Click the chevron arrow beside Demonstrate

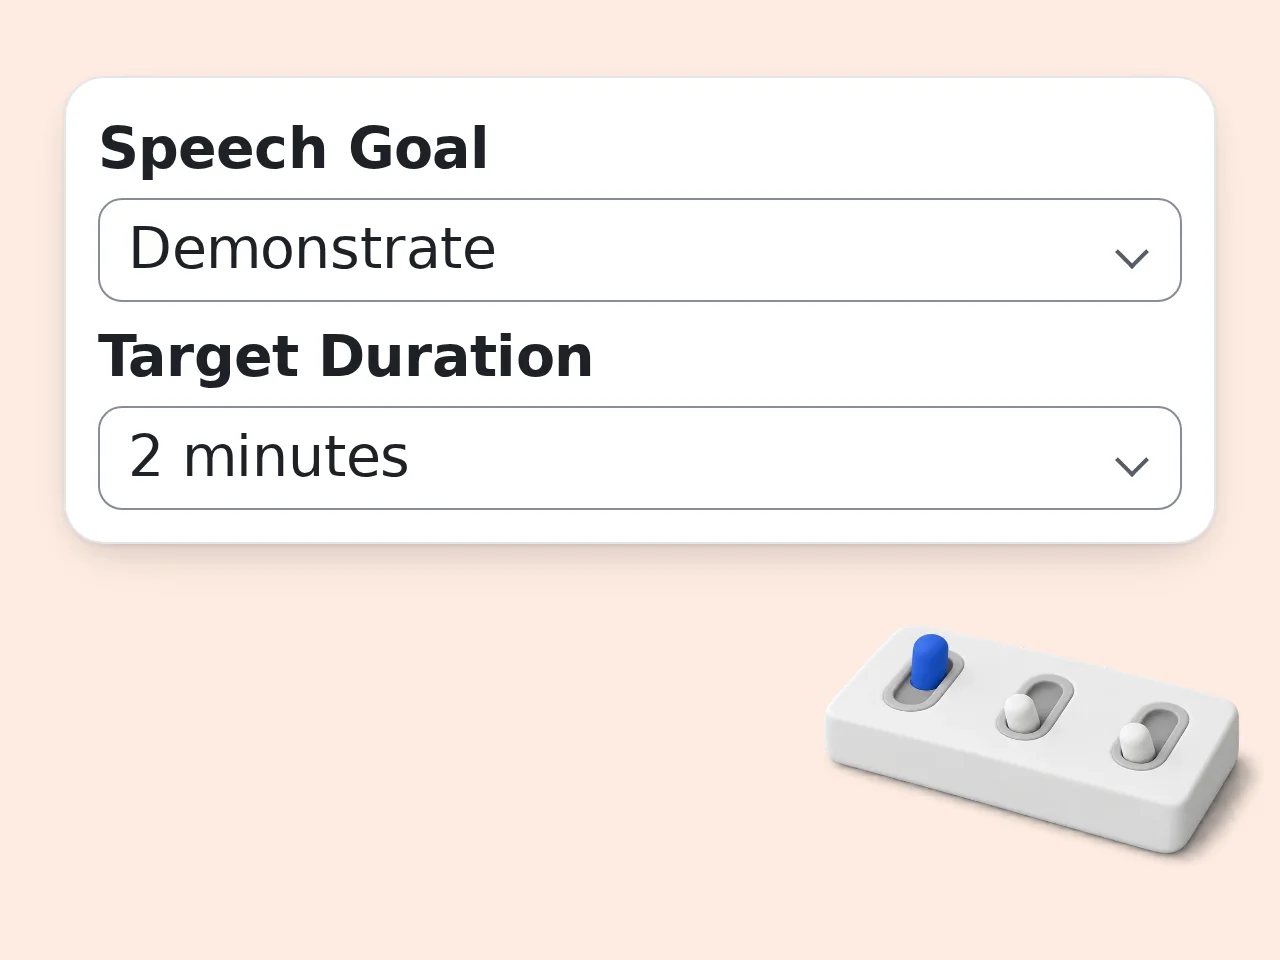pyautogui.click(x=1131, y=259)
